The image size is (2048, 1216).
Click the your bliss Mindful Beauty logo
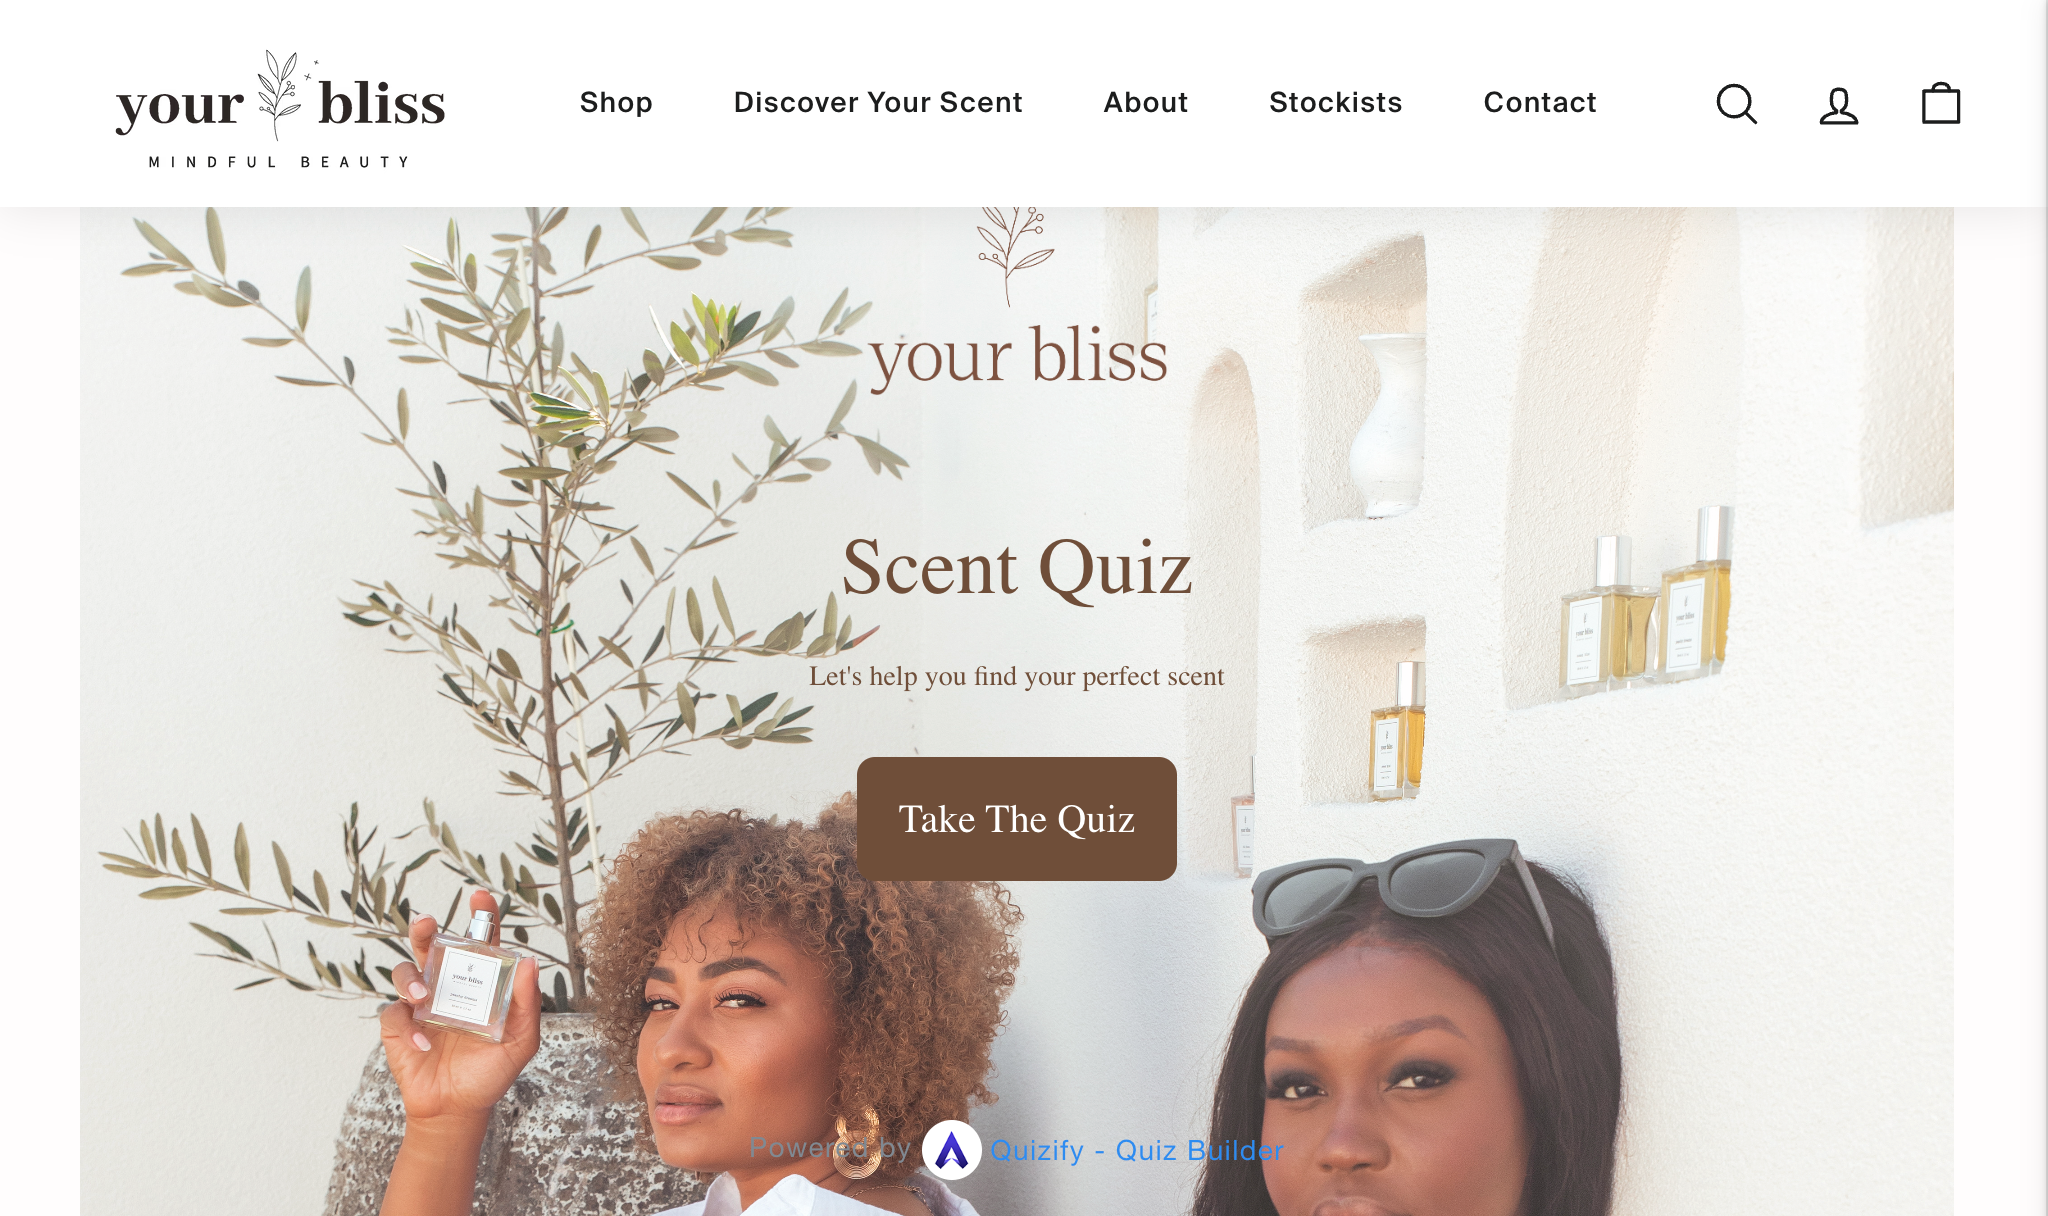click(x=280, y=108)
